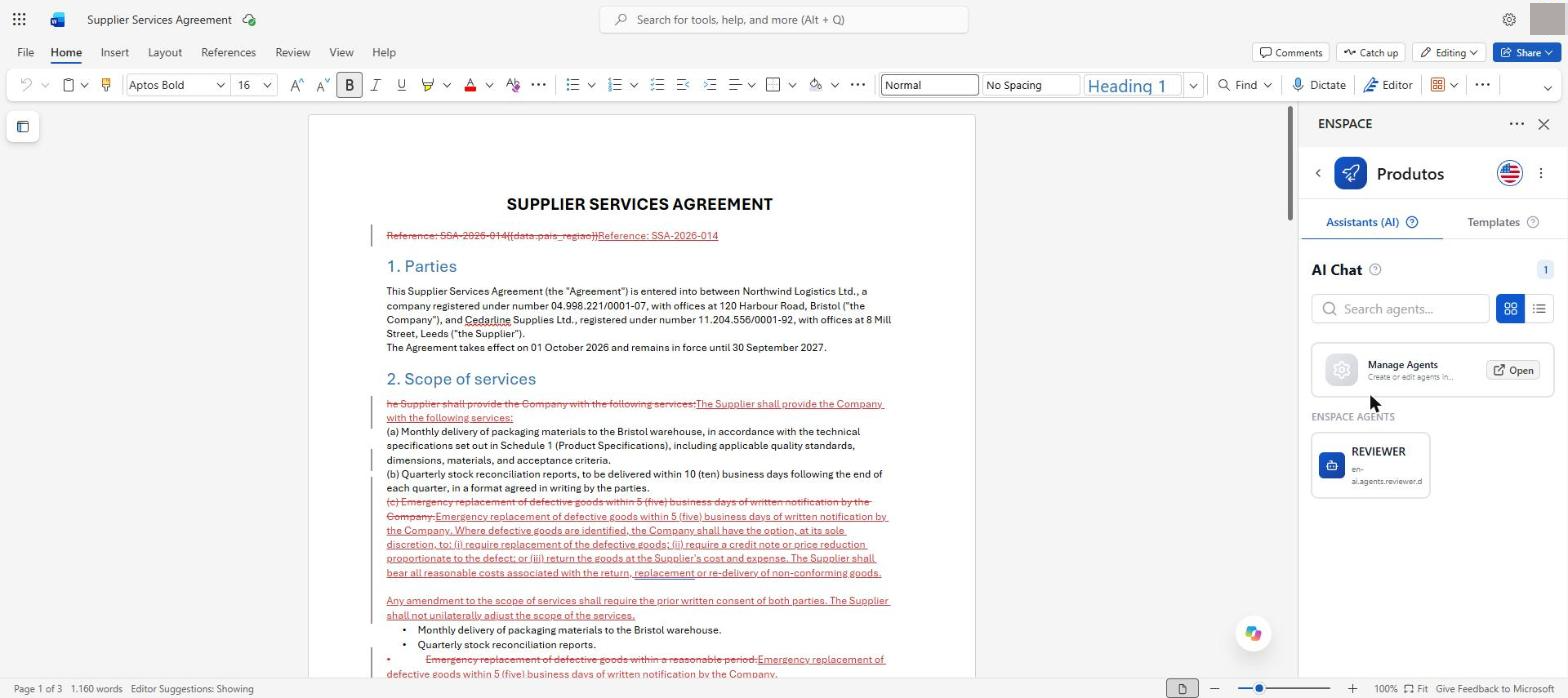Select the Templates tab in ENSPACE panel
The width and height of the screenshot is (1568, 698).
pyautogui.click(x=1503, y=222)
